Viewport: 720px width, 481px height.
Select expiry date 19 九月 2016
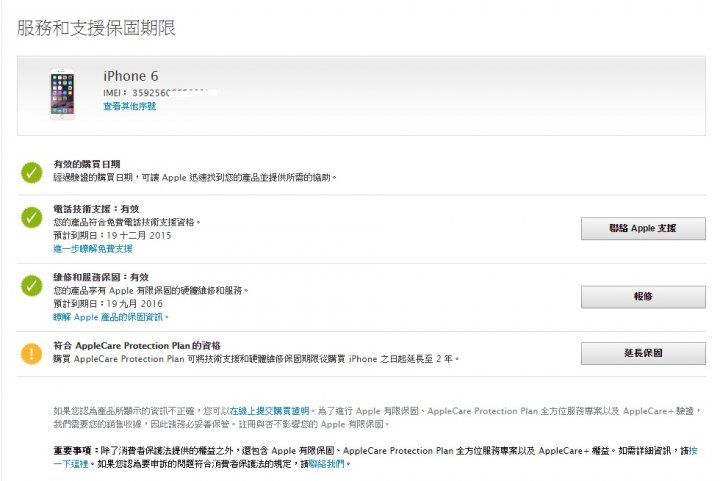point(135,304)
